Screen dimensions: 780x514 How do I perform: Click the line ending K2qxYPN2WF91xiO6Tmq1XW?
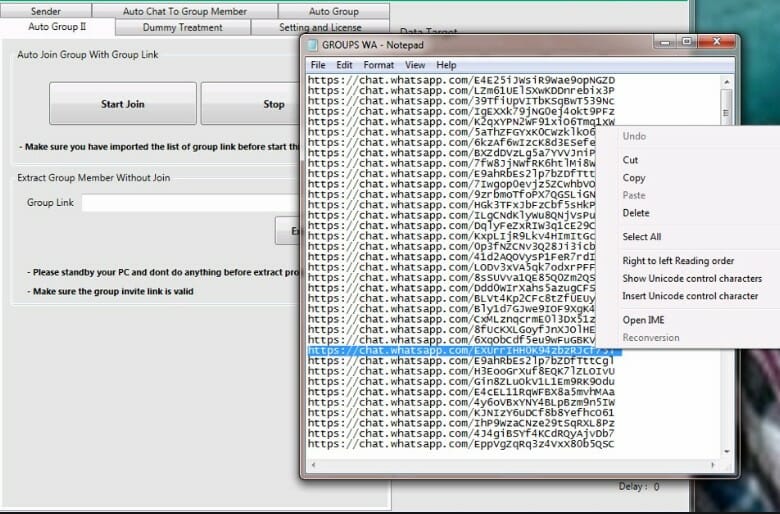pyautogui.click(x=461, y=122)
